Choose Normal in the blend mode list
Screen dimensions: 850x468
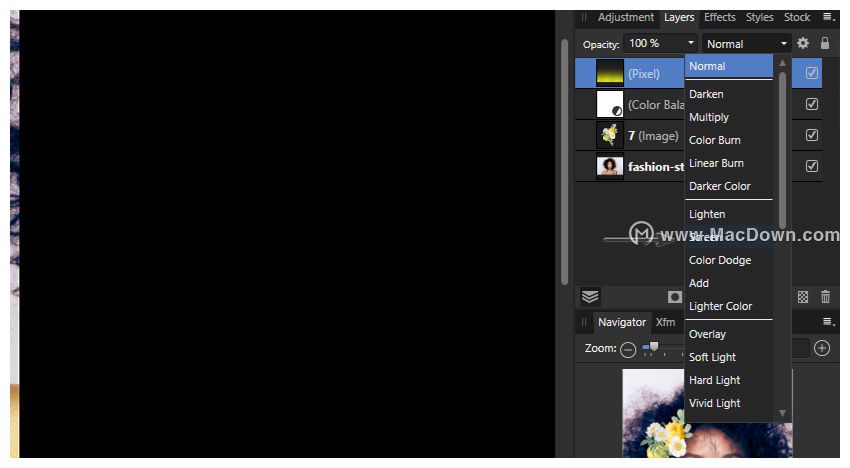pyautogui.click(x=729, y=66)
